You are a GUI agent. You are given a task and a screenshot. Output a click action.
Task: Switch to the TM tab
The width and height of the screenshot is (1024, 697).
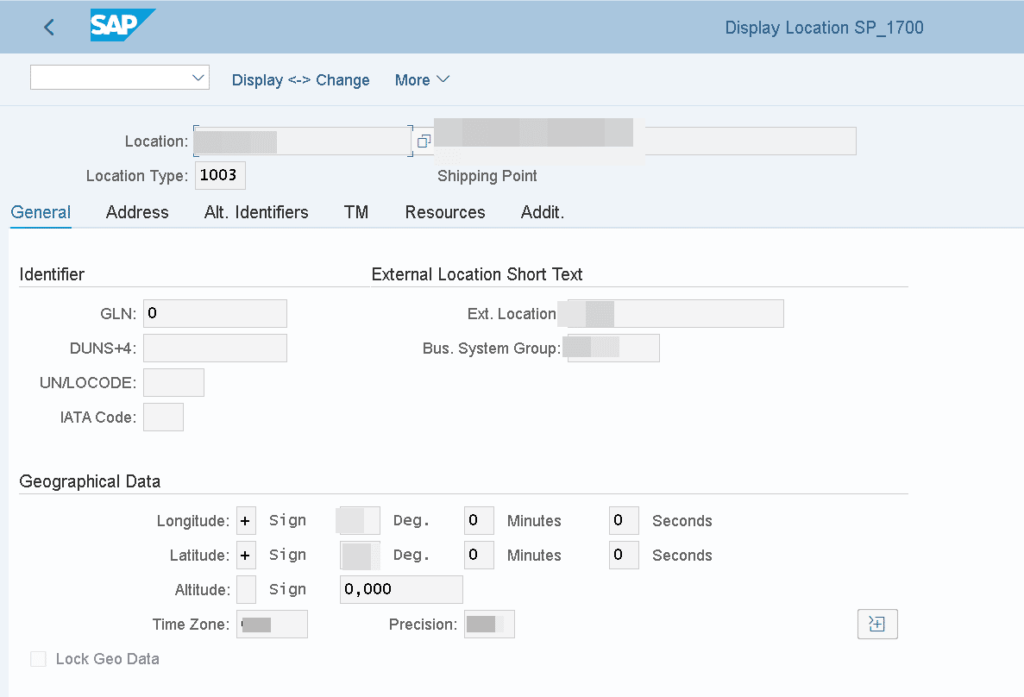coord(356,212)
